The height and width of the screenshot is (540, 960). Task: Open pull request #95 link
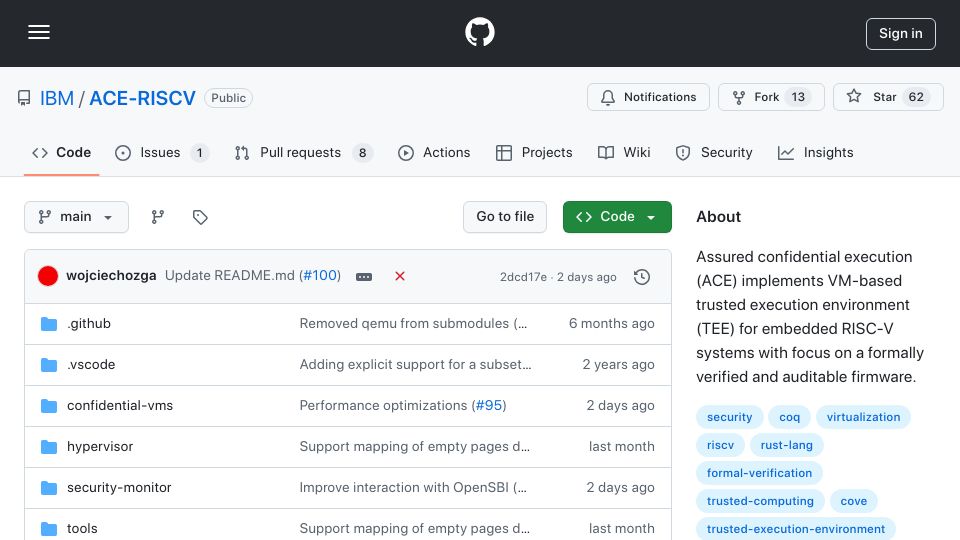pyautogui.click(x=489, y=405)
